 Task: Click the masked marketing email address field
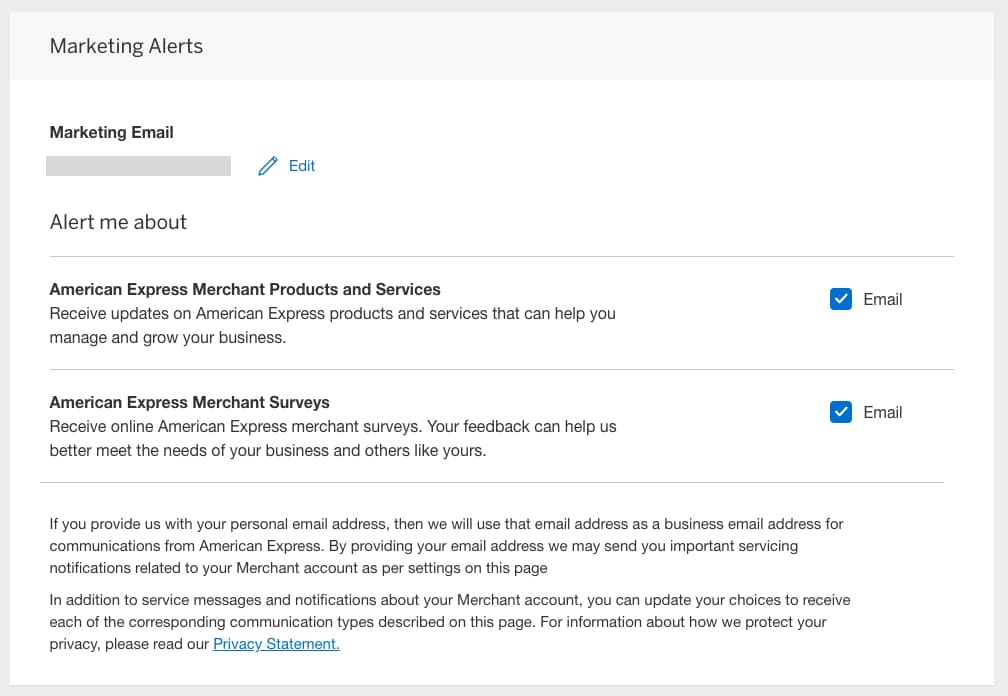pos(138,165)
